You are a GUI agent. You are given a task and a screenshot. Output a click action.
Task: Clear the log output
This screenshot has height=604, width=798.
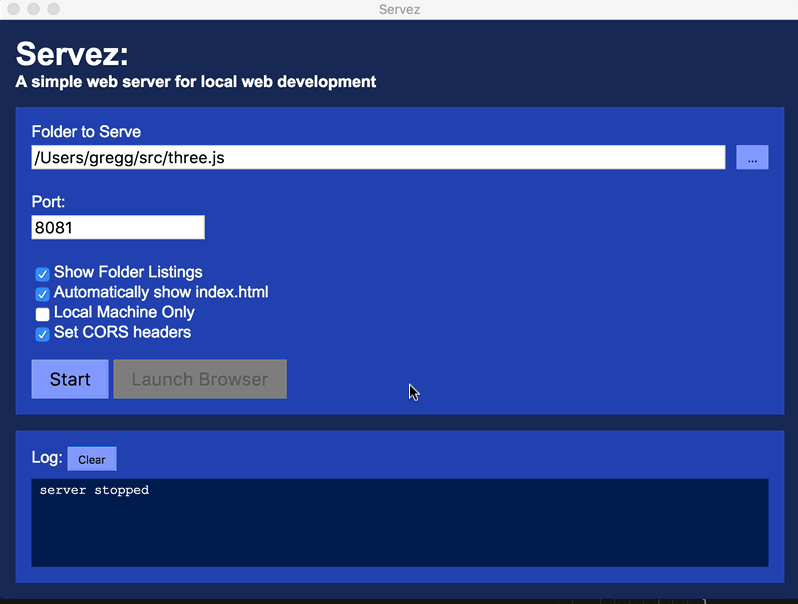[92, 459]
